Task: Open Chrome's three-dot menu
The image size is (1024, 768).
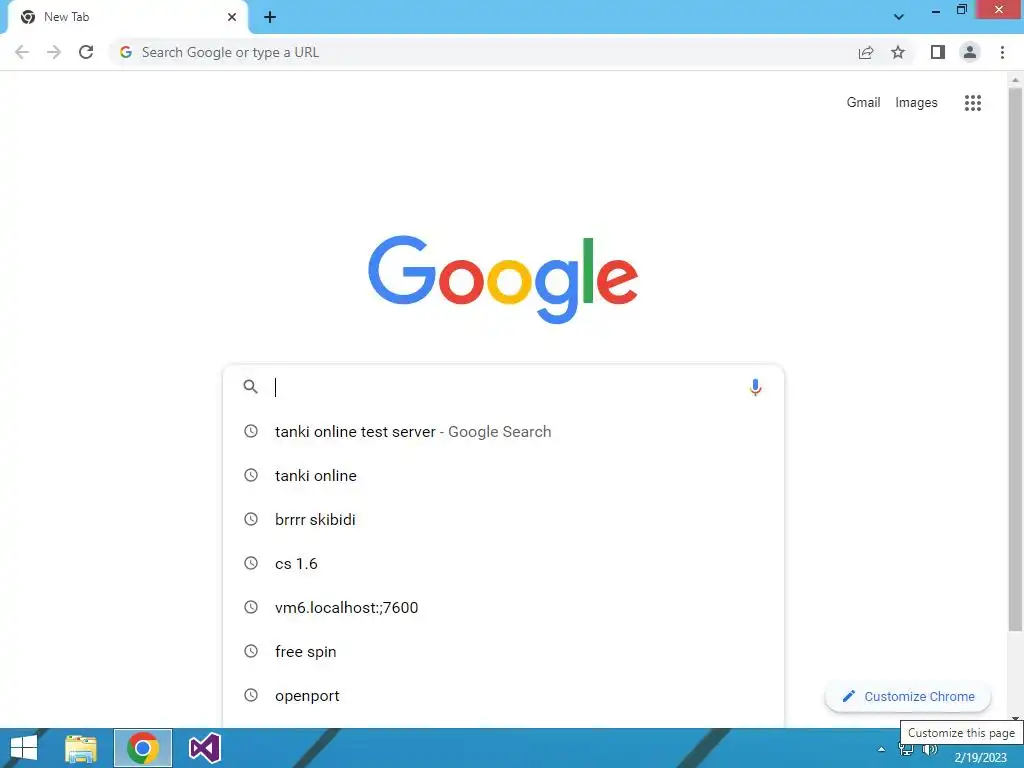Action: click(1002, 52)
